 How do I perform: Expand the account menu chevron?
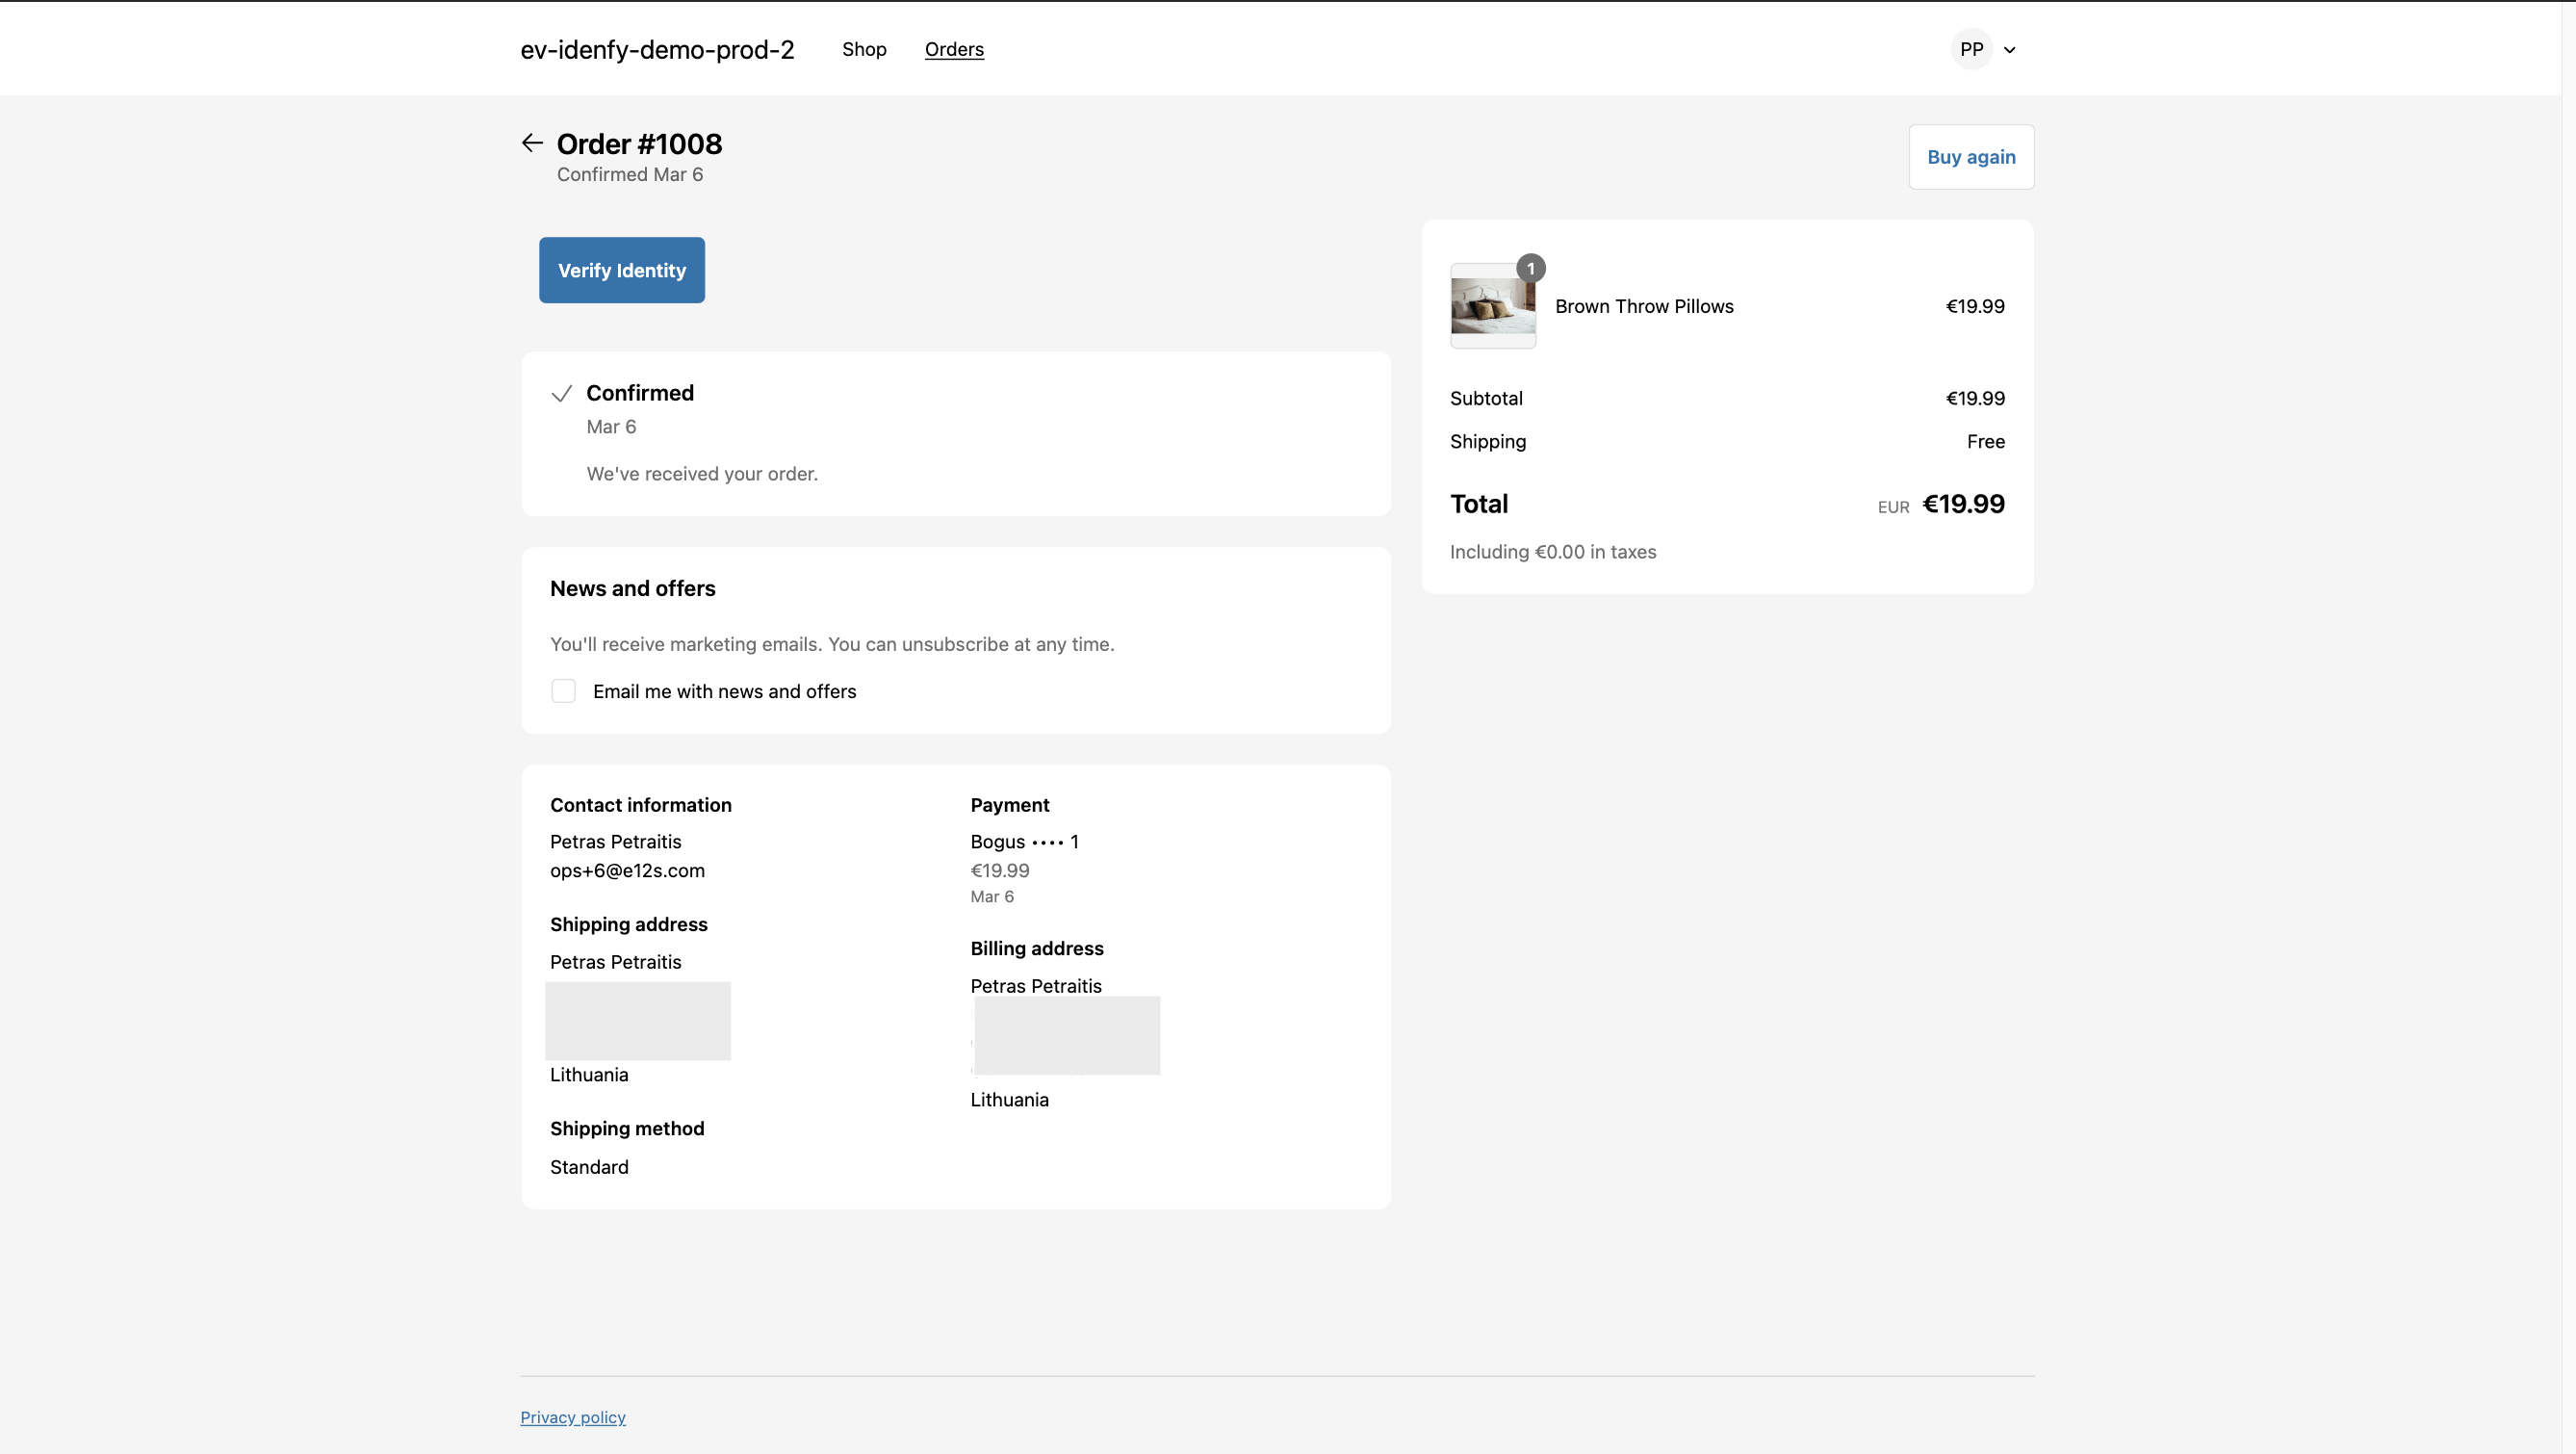click(x=2010, y=49)
